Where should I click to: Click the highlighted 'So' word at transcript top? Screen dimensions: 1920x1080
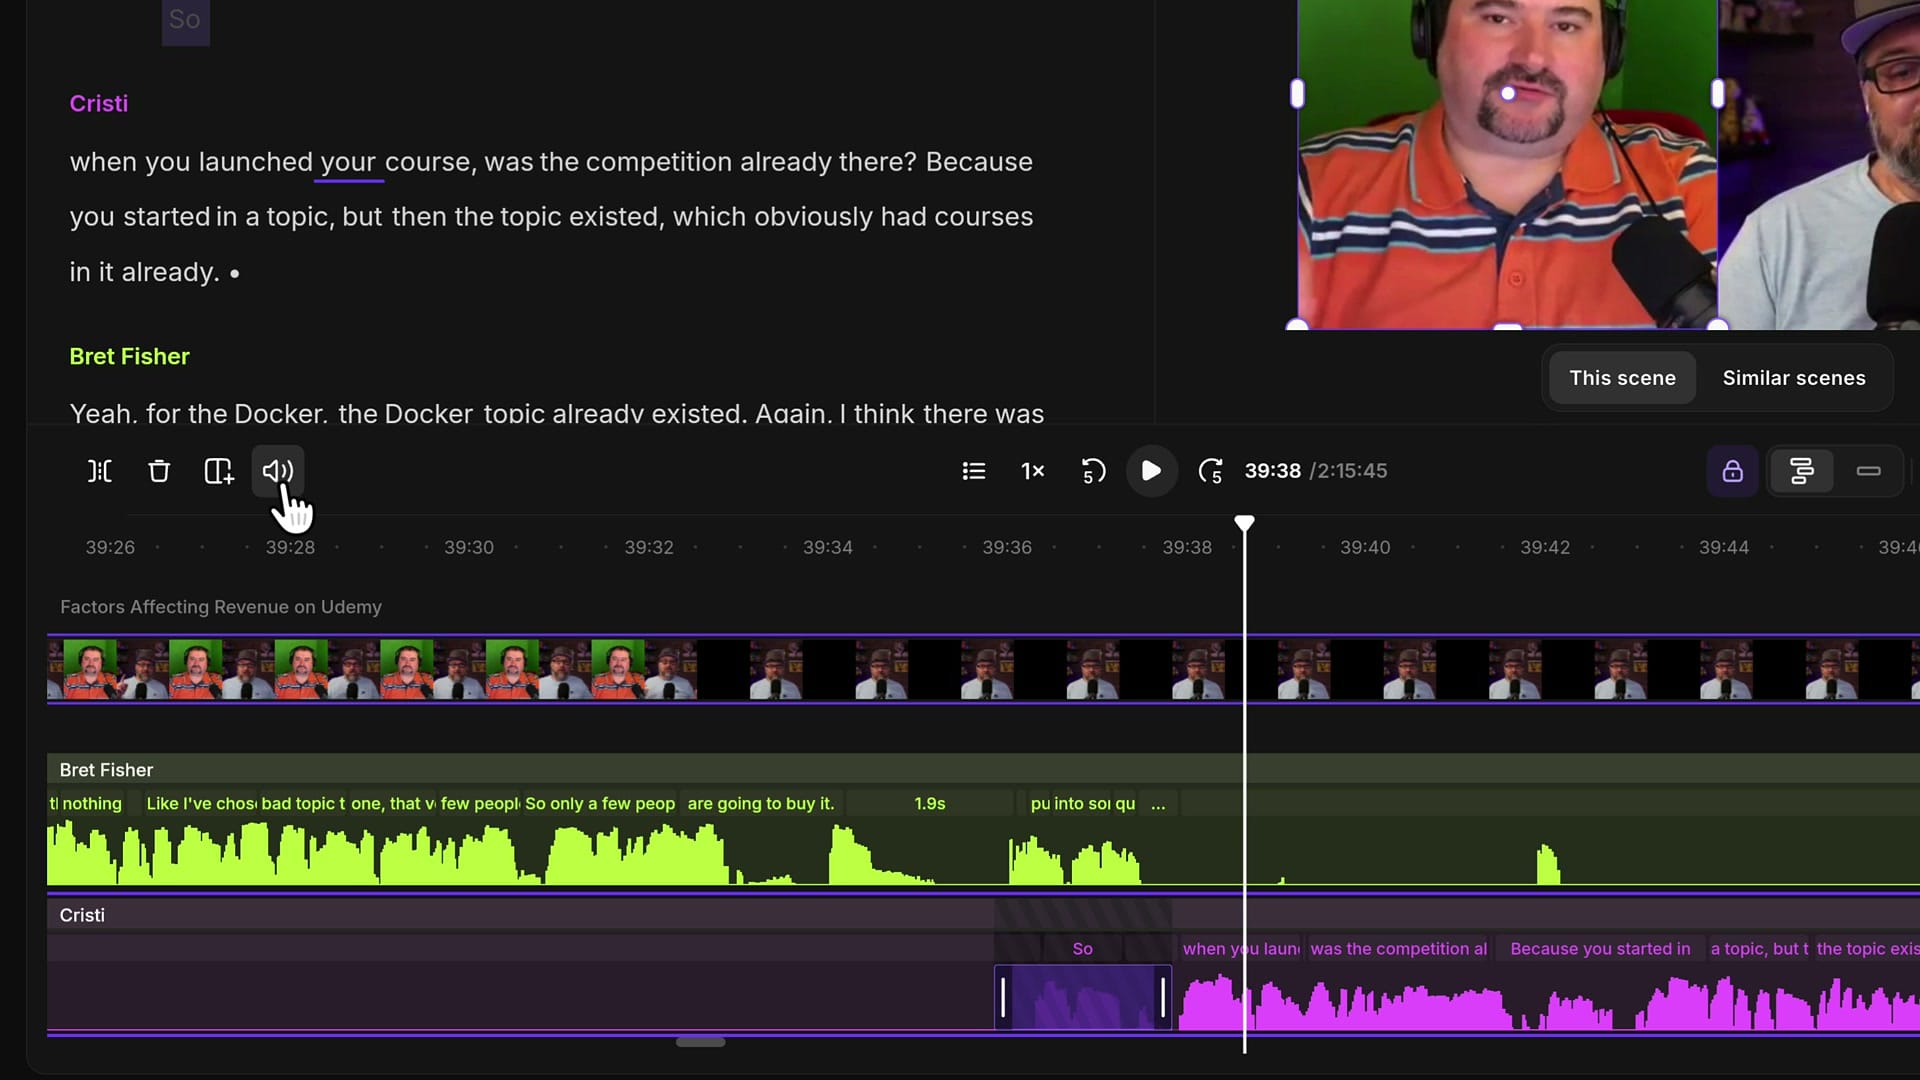[x=185, y=19]
